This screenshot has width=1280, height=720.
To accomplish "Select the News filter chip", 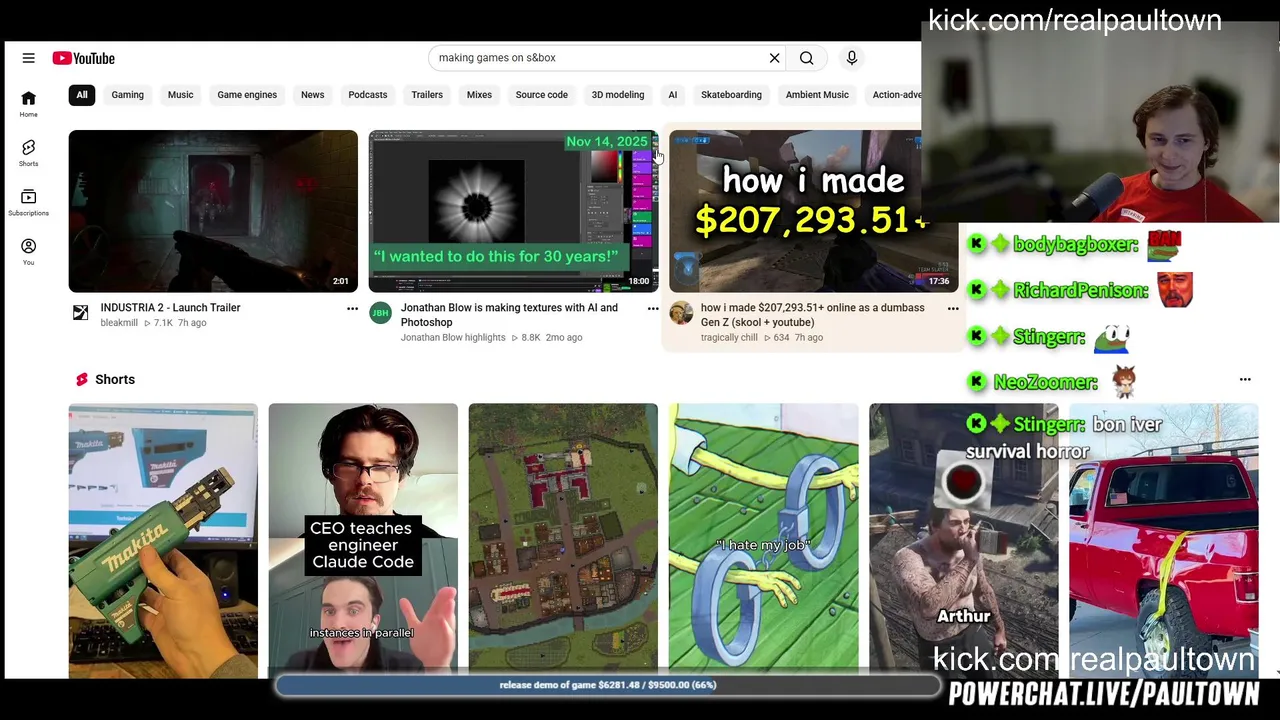I will 313,95.
